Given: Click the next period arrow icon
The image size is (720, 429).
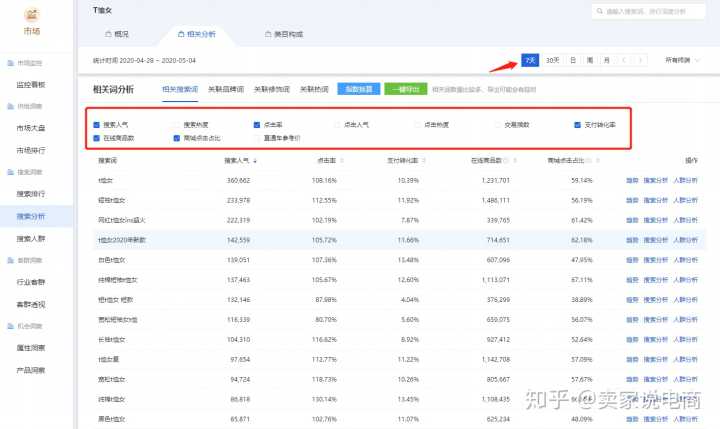Looking at the screenshot, I should pyautogui.click(x=640, y=60).
